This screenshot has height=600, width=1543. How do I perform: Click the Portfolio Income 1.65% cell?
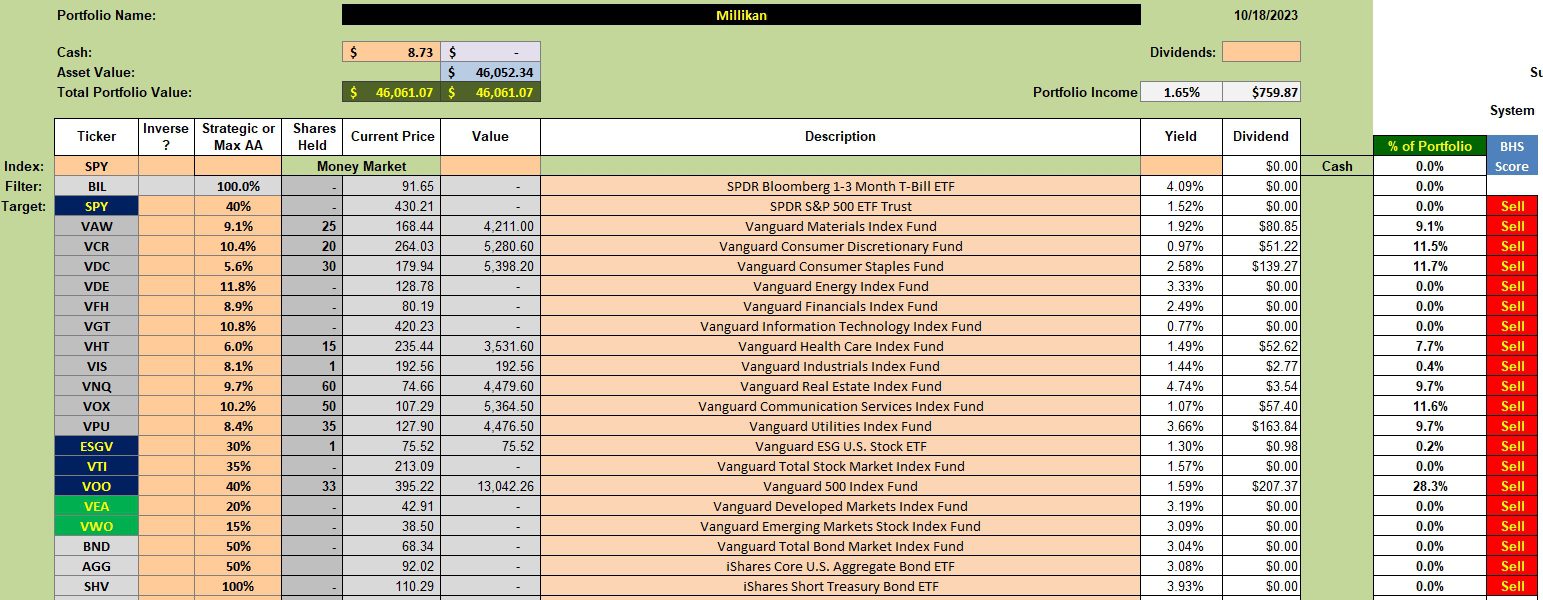pos(1181,92)
